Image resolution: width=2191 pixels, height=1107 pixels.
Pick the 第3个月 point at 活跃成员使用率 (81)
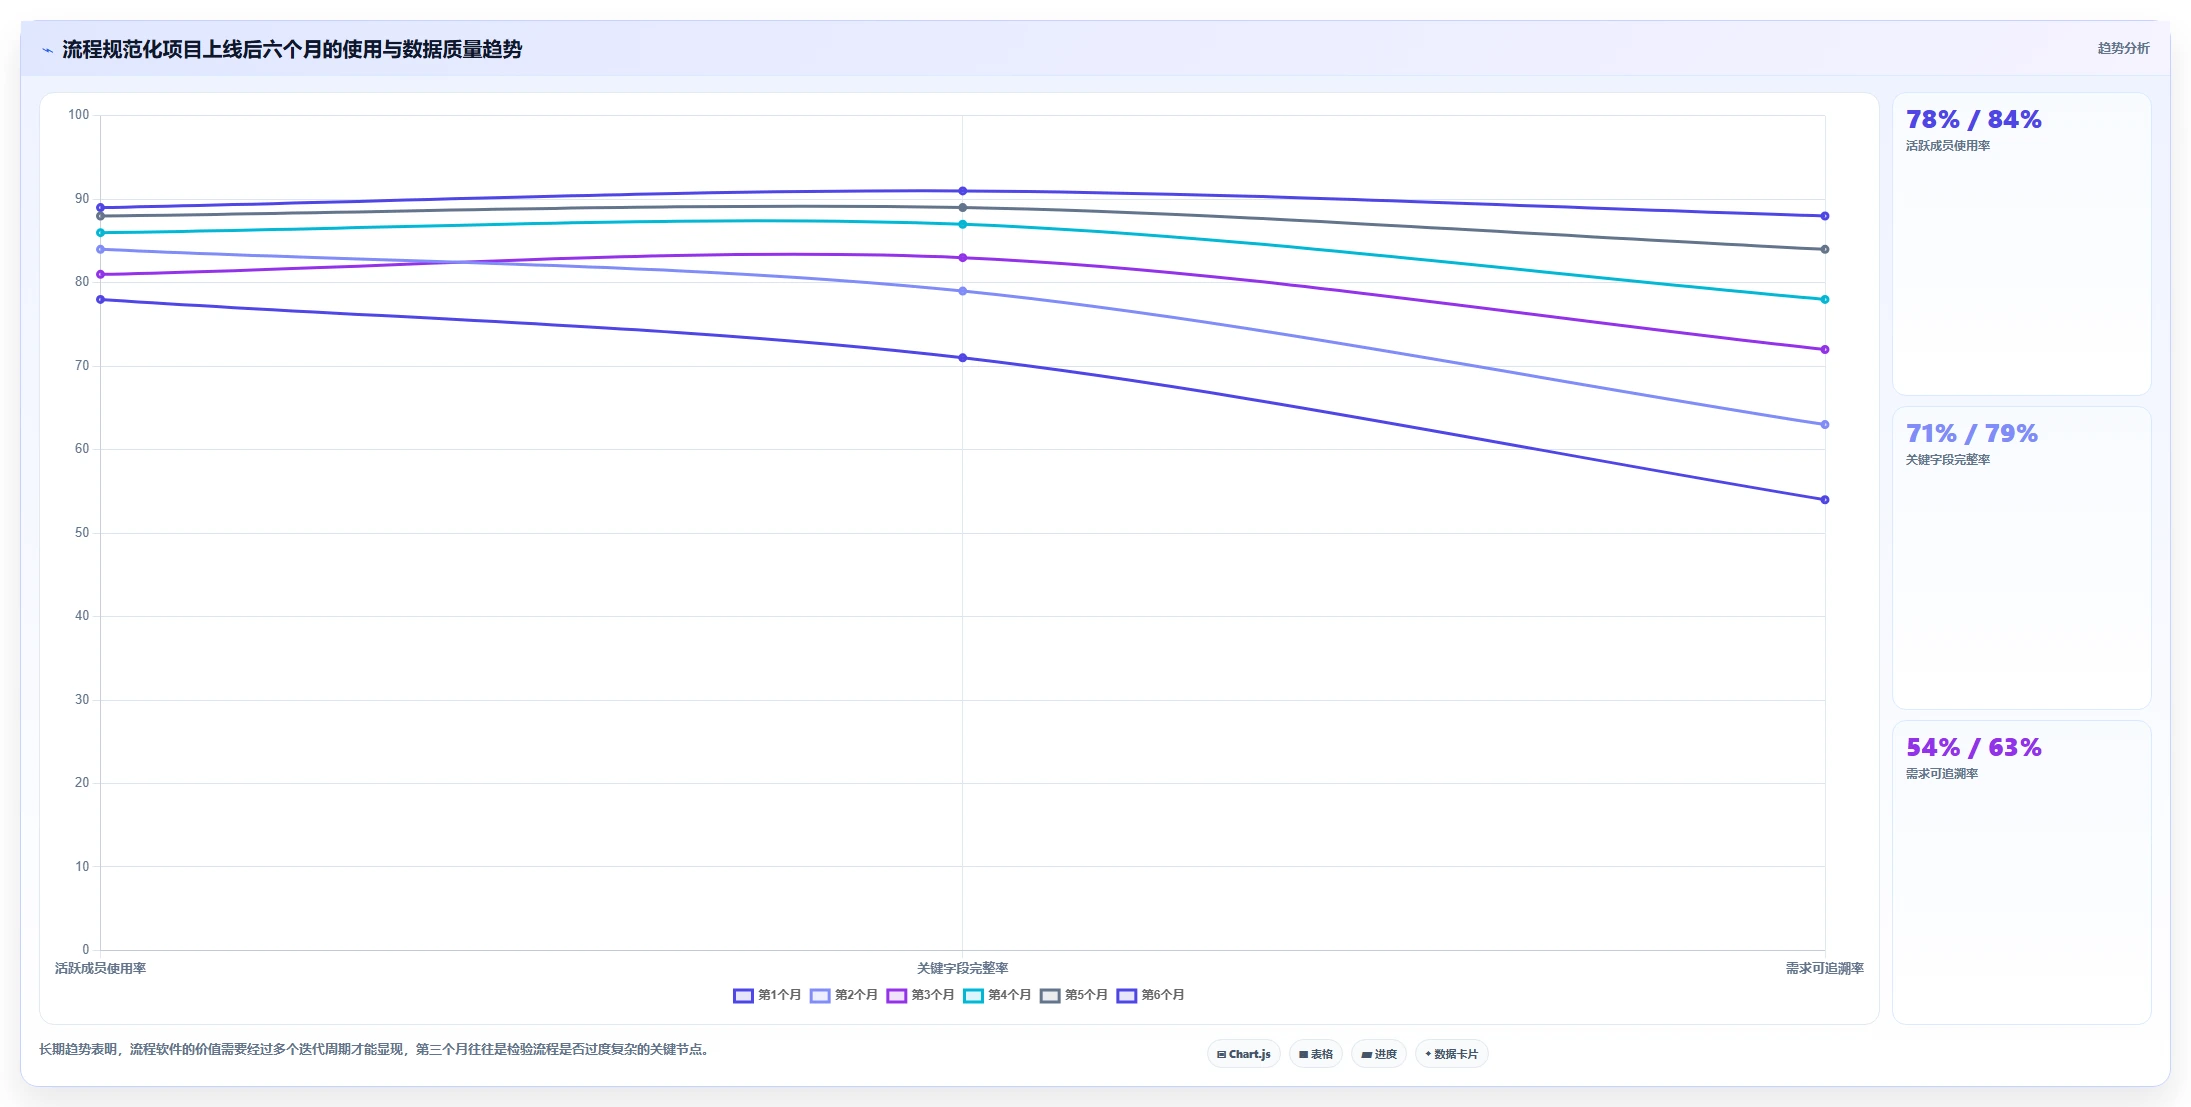[x=100, y=275]
